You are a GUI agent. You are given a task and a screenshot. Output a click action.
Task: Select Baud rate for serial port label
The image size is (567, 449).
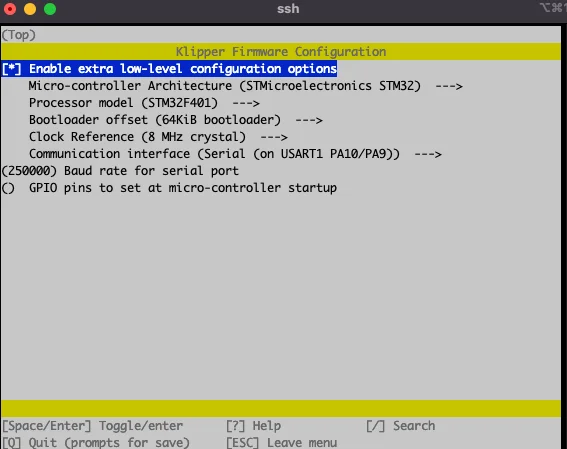pyautogui.click(x=151, y=171)
